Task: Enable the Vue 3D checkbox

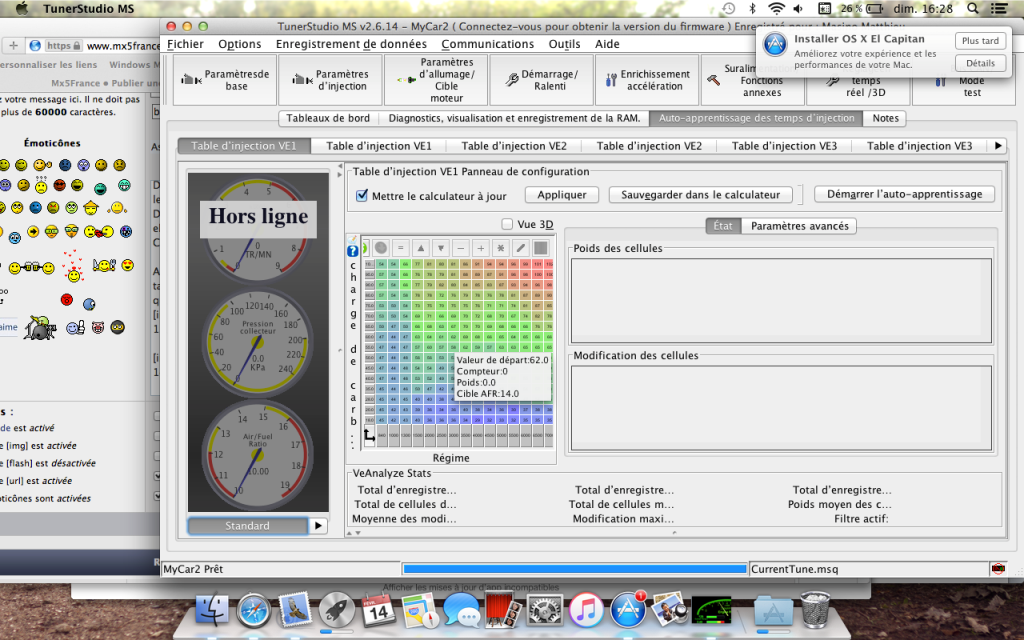Action: 507,224
